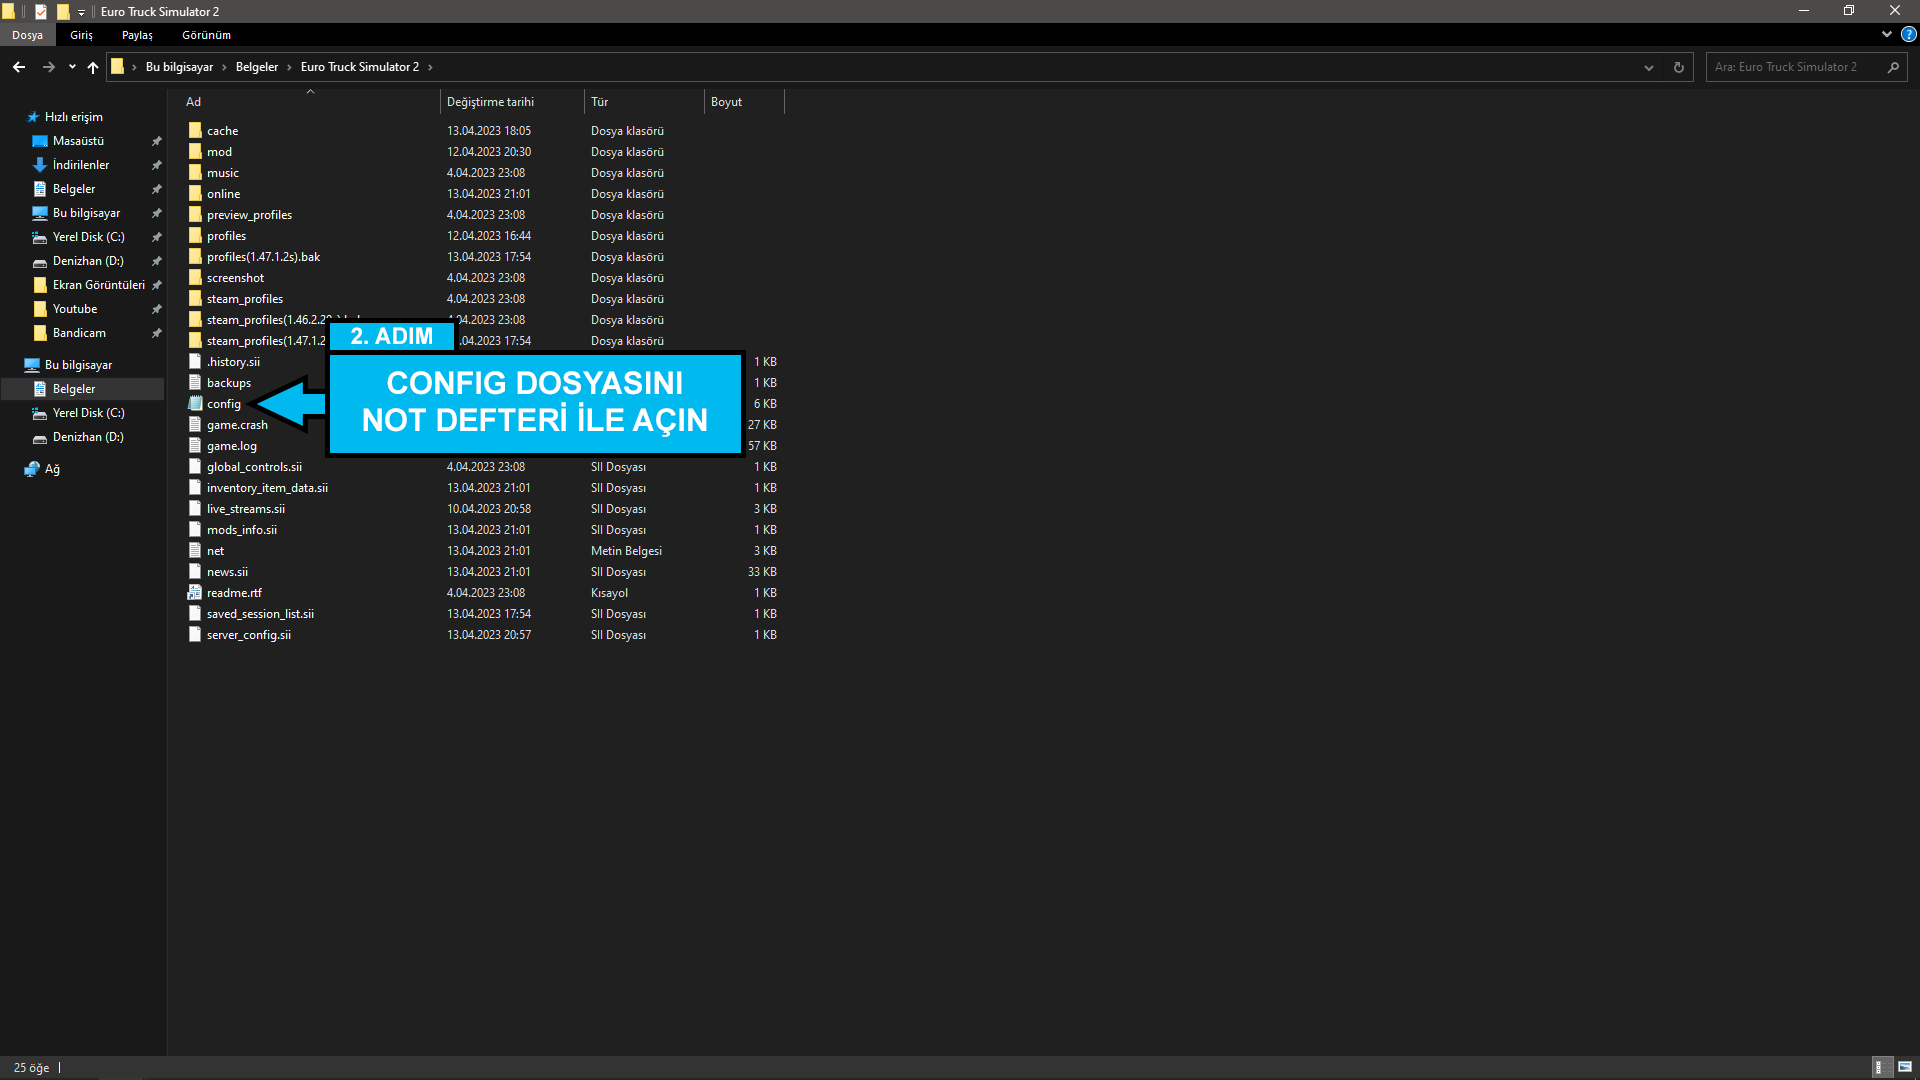
Task: Click the Up one level arrow
Action: tap(93, 67)
